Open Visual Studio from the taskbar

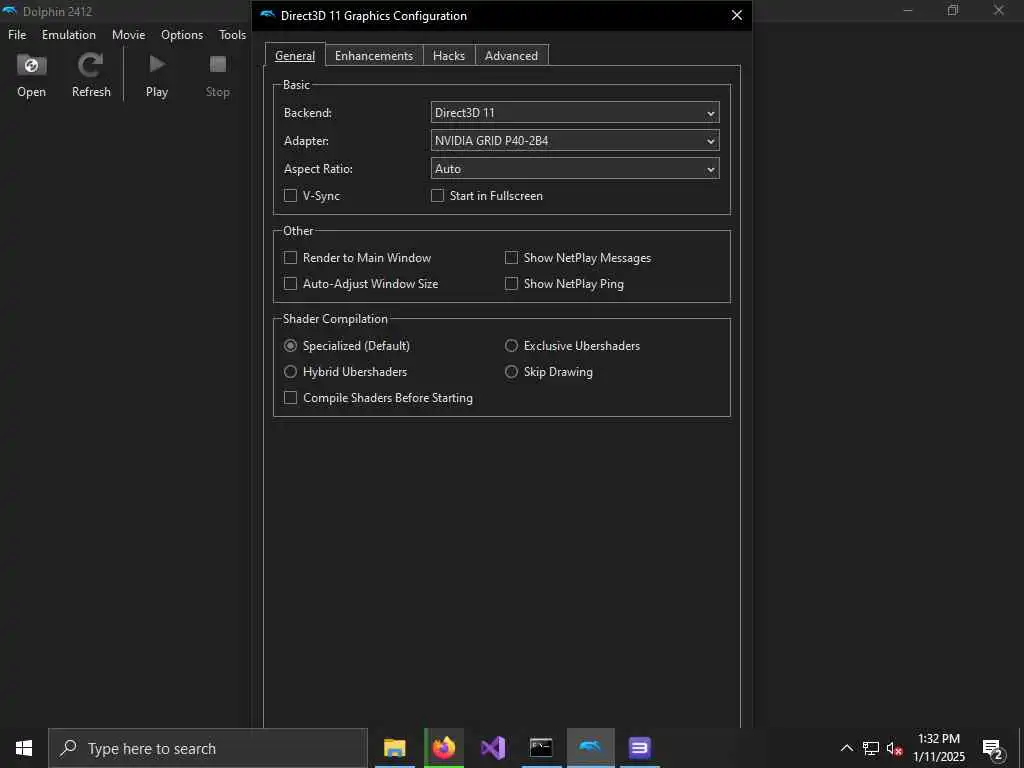click(493, 748)
